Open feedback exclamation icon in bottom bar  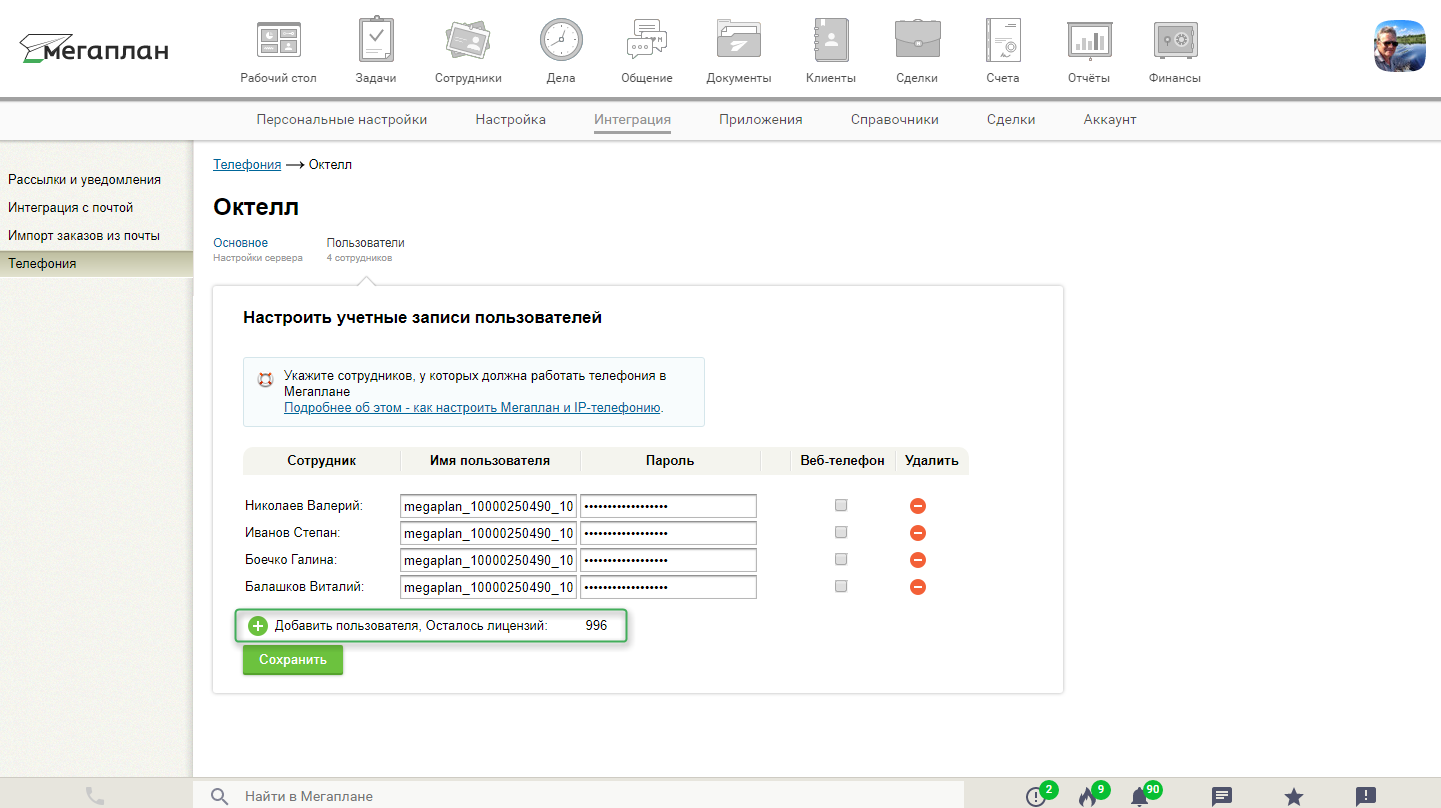pyautogui.click(x=1366, y=796)
